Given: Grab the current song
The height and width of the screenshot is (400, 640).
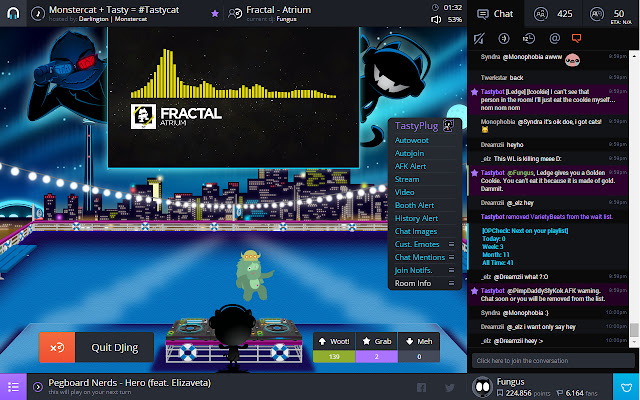Looking at the screenshot, I should (377, 341).
